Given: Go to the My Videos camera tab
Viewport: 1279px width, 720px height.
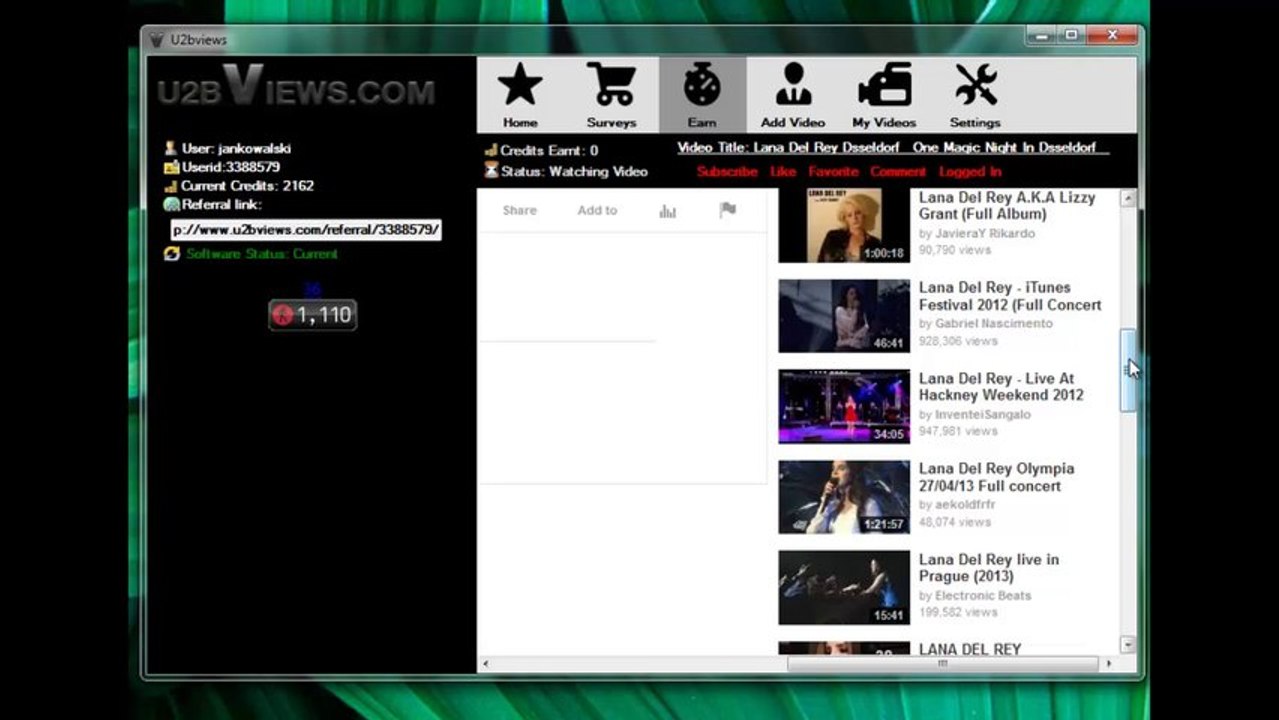Looking at the screenshot, I should coord(884,95).
